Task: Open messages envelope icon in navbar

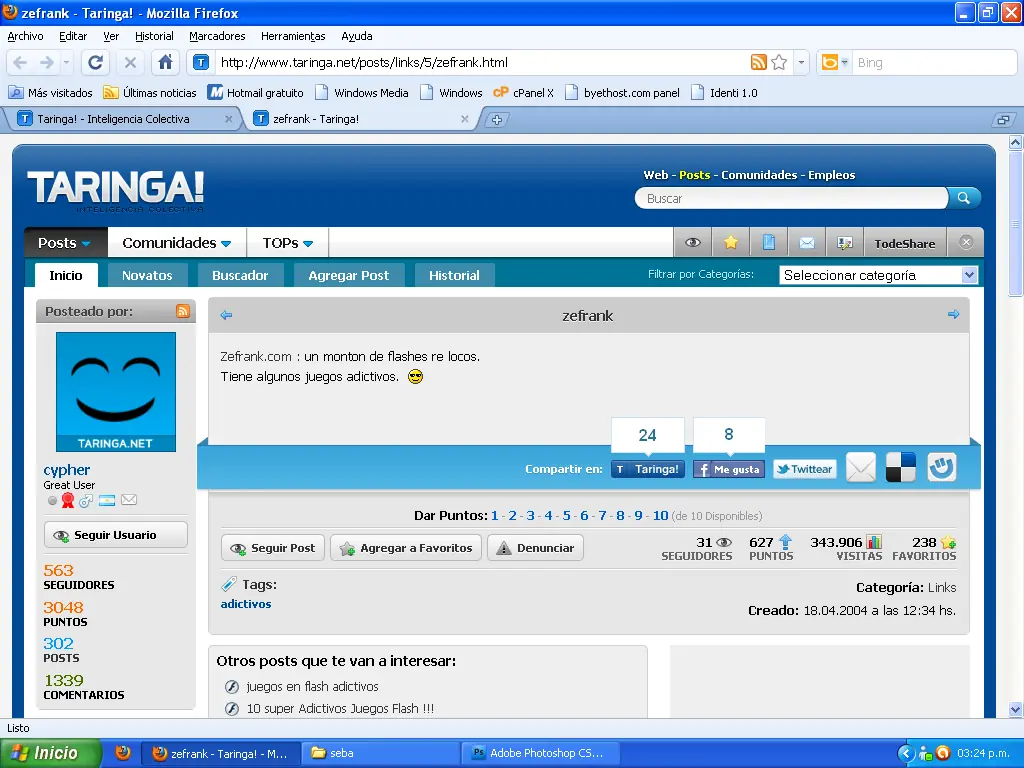Action: 807,243
